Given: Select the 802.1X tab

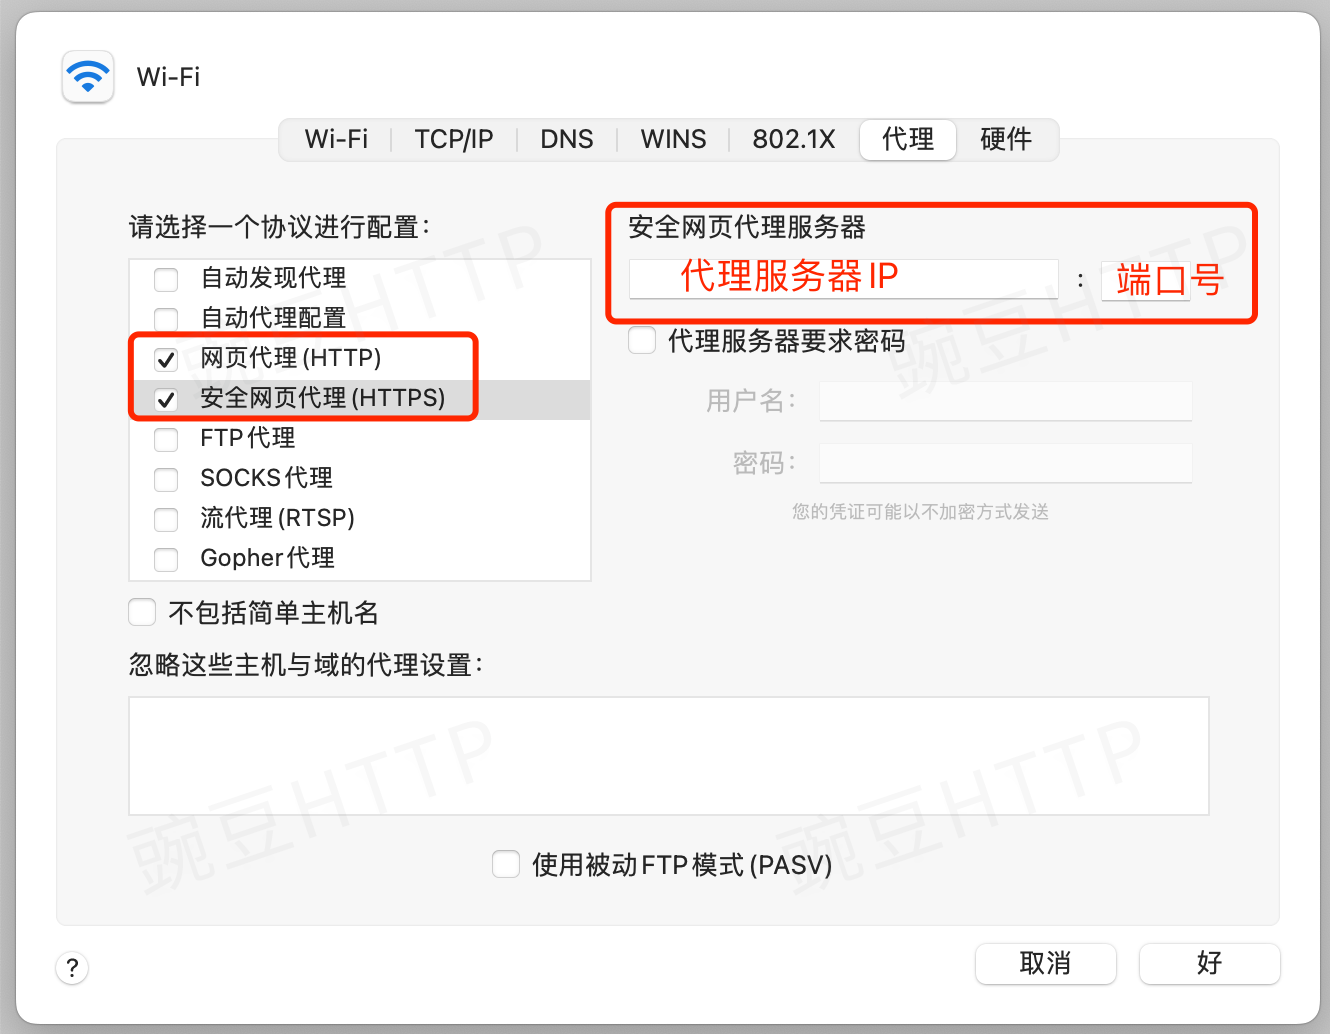Looking at the screenshot, I should [794, 139].
